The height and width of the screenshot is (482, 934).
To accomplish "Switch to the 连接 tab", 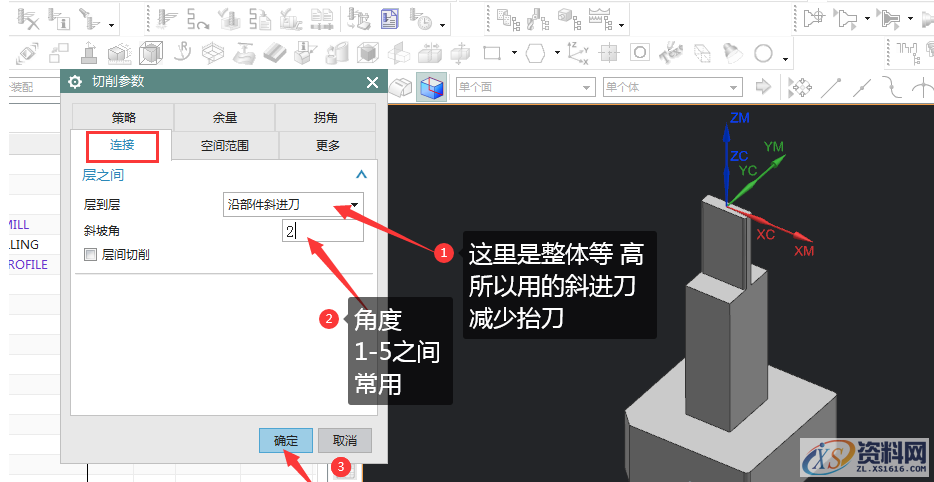I will (x=122, y=145).
